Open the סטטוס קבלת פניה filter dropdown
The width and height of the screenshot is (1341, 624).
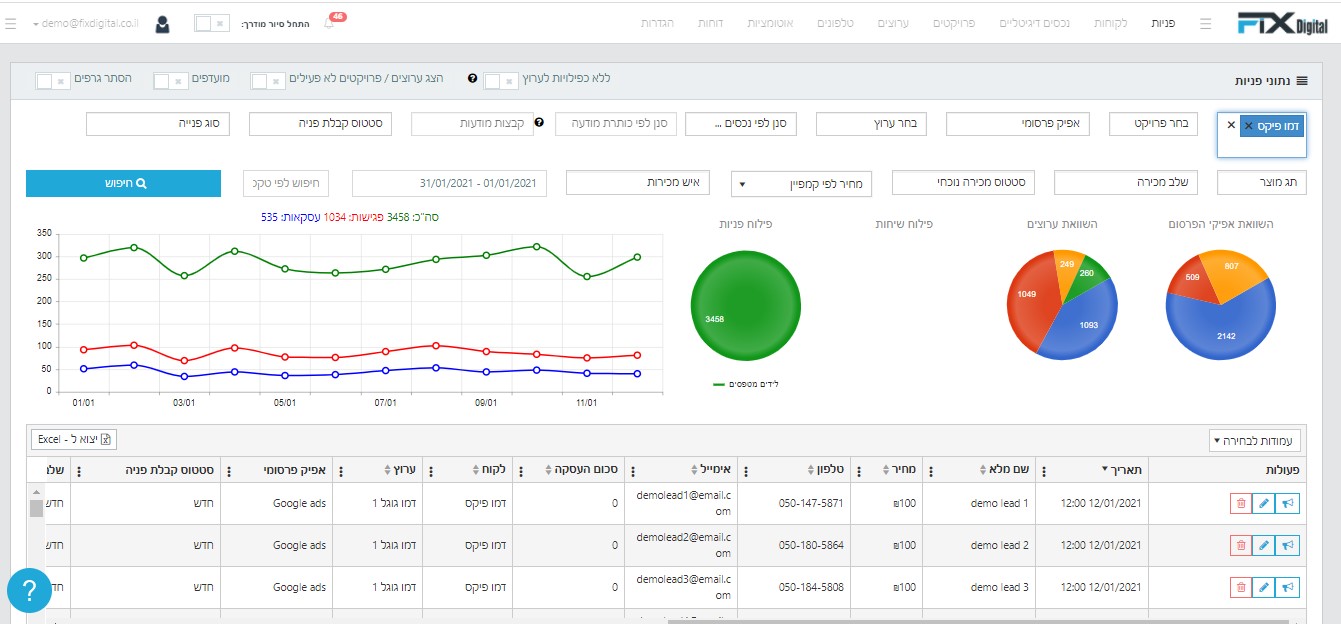321,124
